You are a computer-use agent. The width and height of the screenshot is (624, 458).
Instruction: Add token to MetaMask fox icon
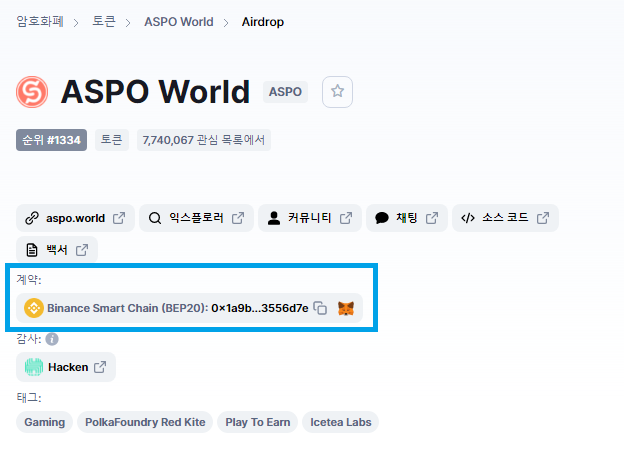coord(346,308)
